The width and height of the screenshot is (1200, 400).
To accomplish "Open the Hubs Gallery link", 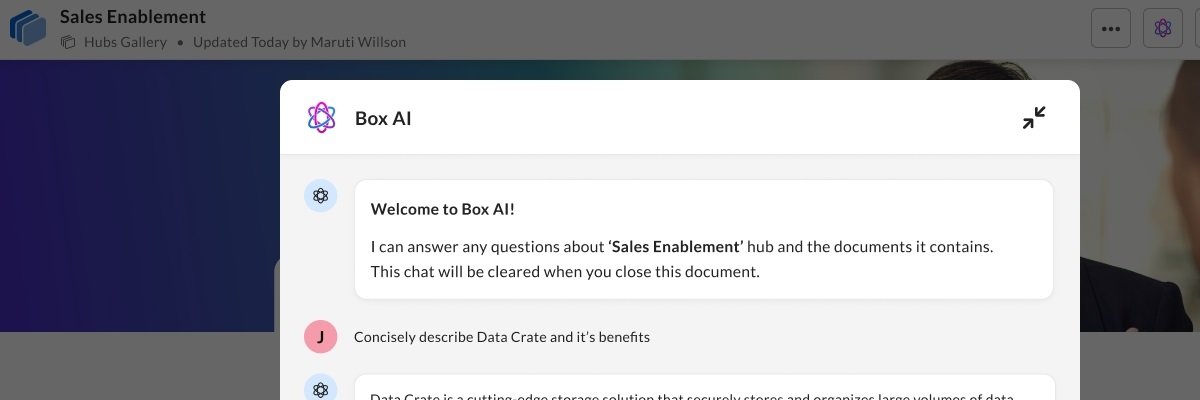I will tap(125, 43).
